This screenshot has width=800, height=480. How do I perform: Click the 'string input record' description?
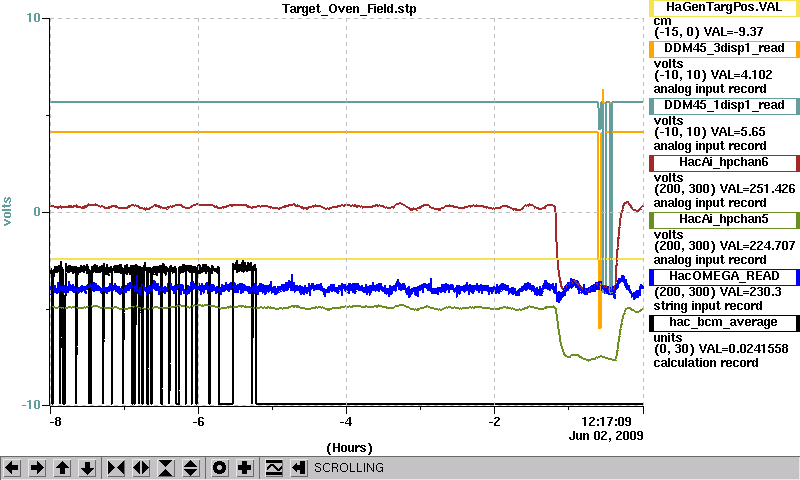coord(708,306)
